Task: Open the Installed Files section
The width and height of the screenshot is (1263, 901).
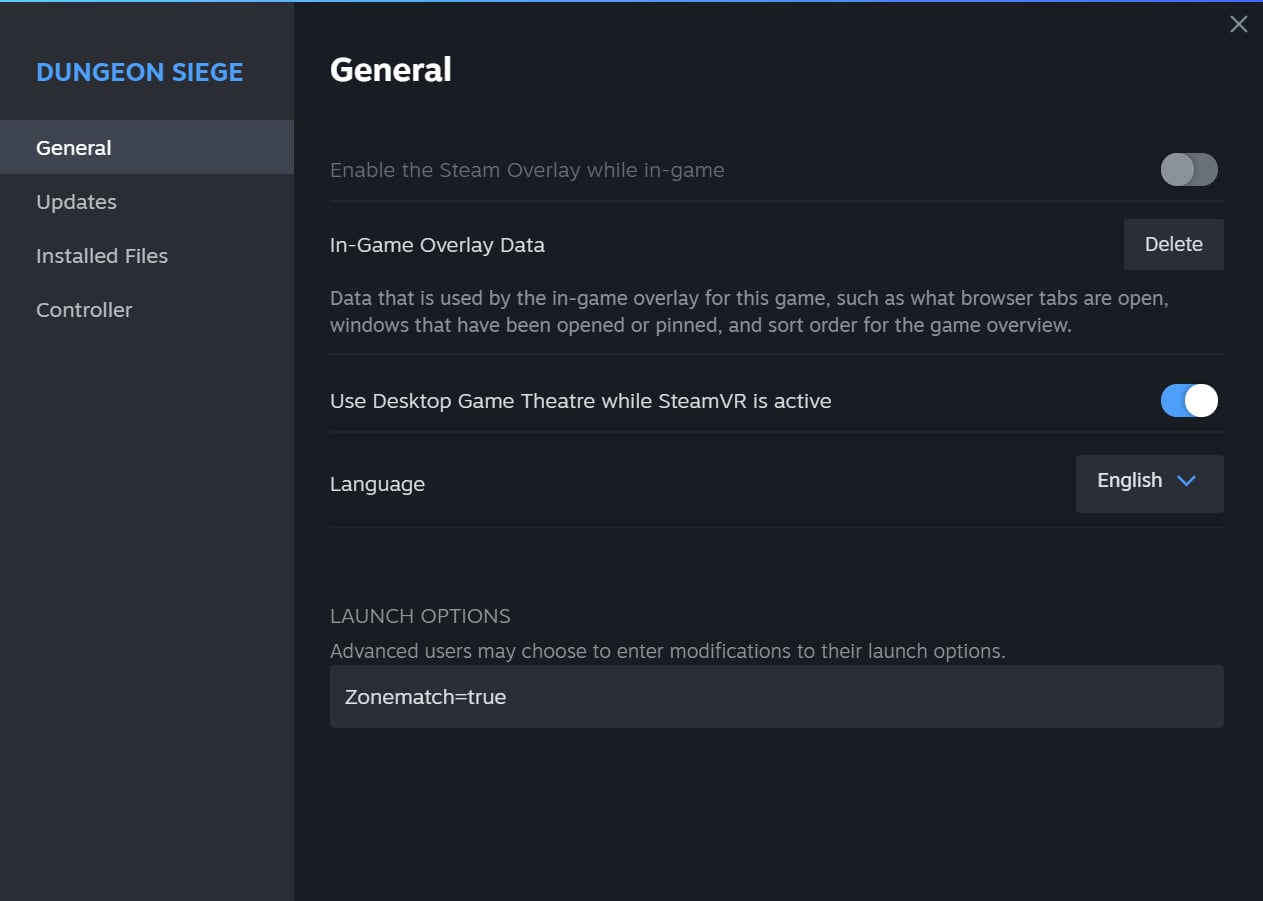Action: pos(102,256)
